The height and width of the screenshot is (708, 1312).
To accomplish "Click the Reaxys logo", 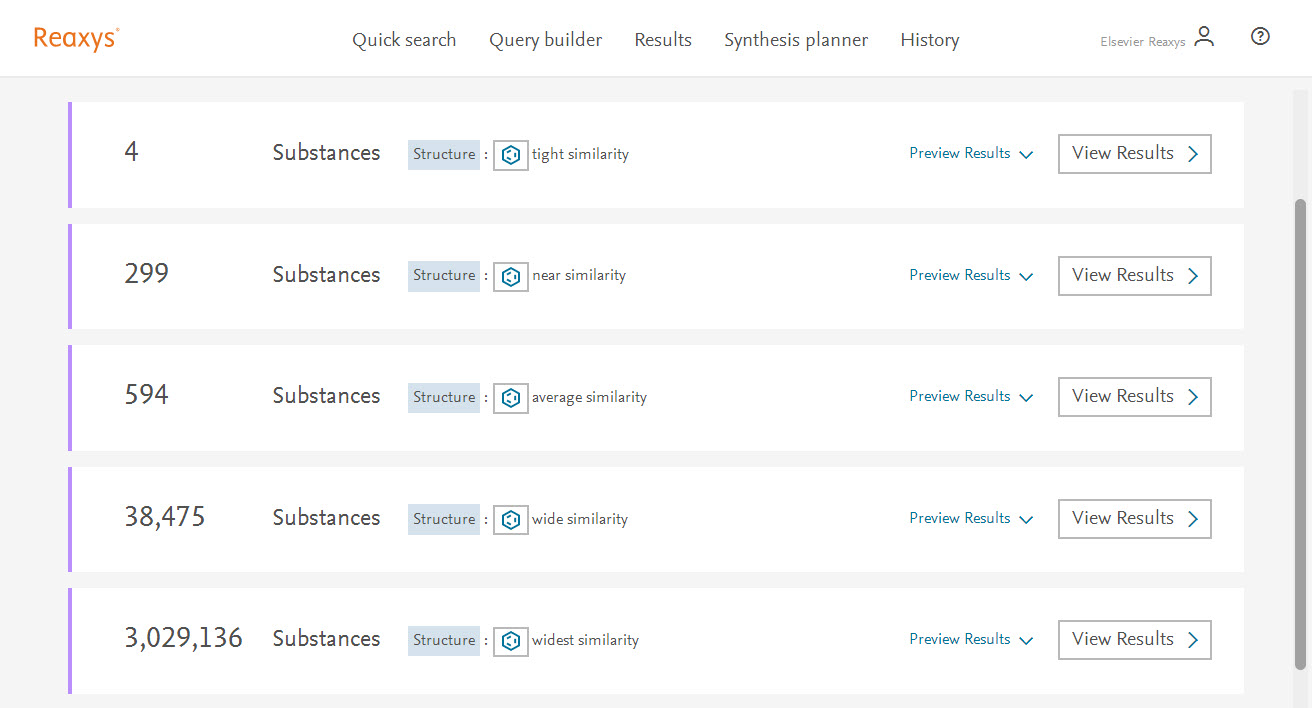I will pyautogui.click(x=76, y=39).
